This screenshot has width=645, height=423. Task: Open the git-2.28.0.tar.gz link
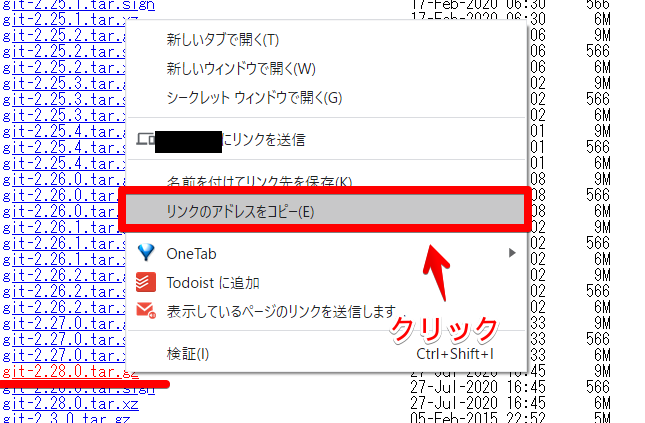click(x=70, y=372)
